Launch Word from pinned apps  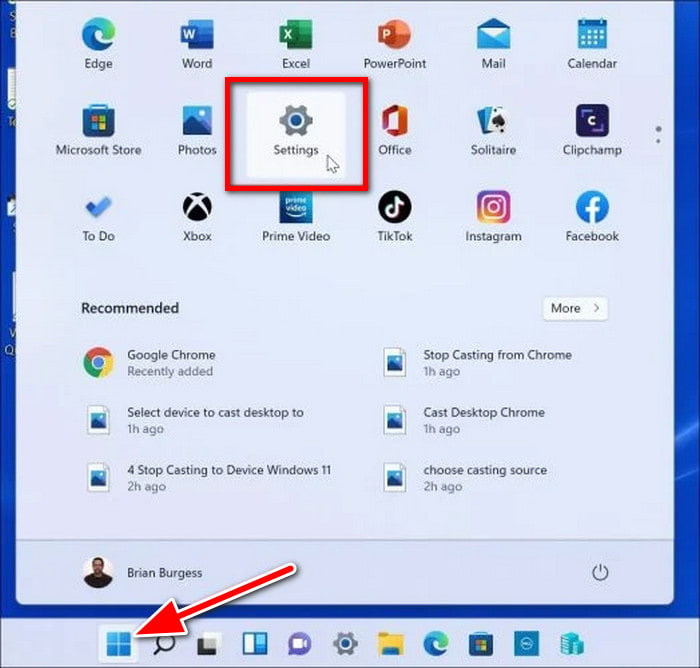tap(197, 44)
